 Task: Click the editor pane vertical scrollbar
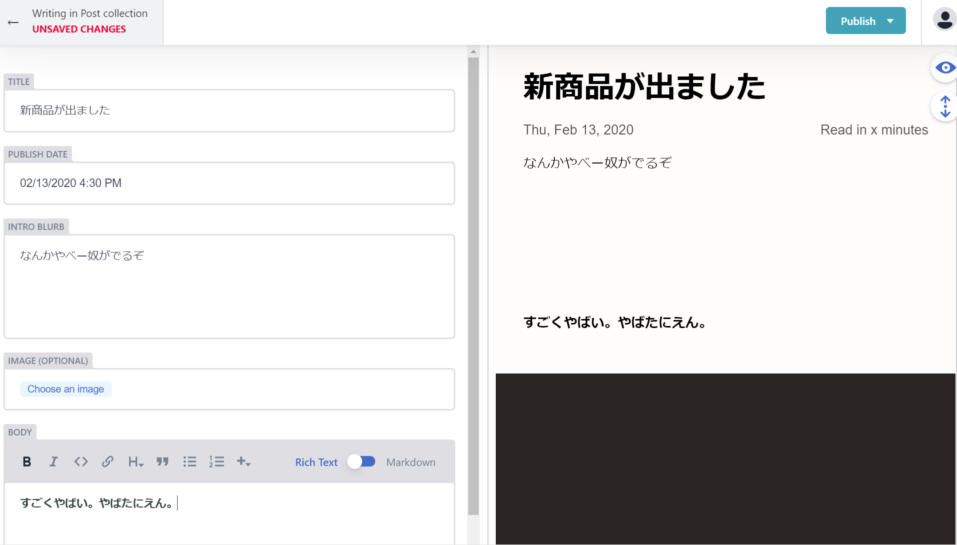473,280
